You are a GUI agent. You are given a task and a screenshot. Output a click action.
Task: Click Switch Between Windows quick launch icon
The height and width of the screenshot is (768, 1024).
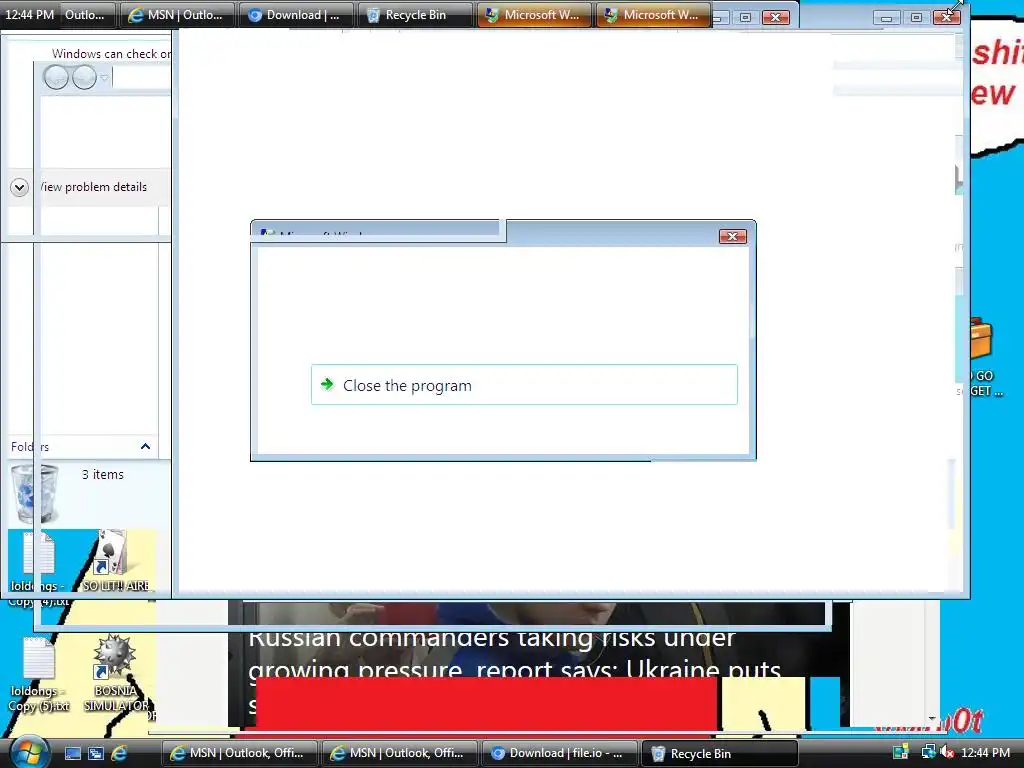pos(95,753)
